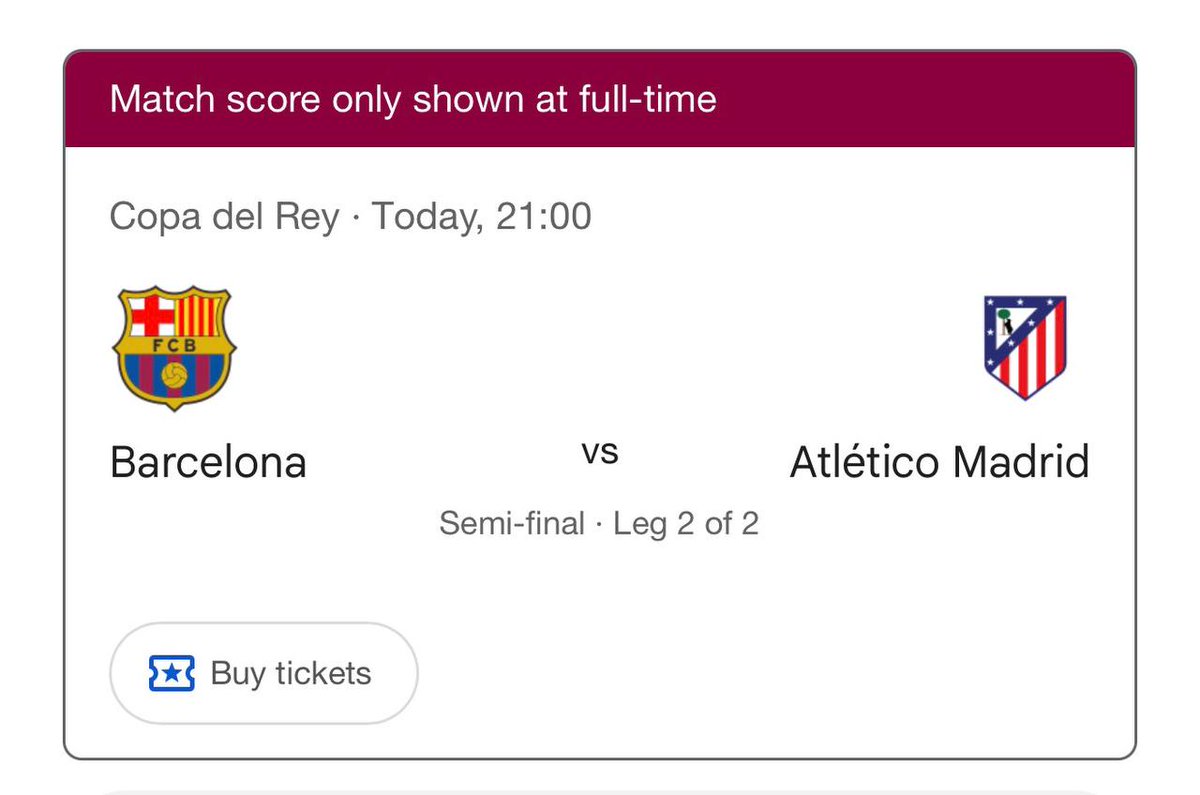Click the 'vs' text between teams

600,452
